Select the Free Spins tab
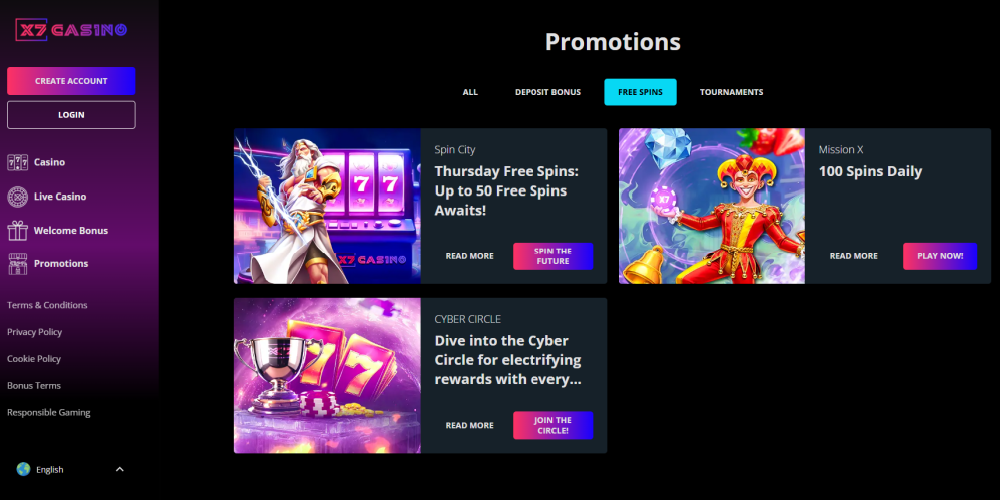 640,92
